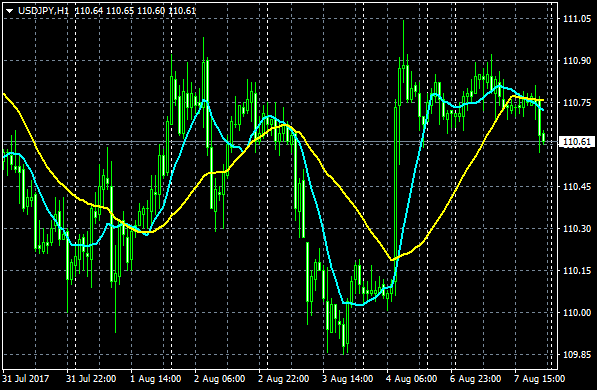Click the 110.45 price scale label
Viewport: 597px width, 390px height.
point(577,187)
